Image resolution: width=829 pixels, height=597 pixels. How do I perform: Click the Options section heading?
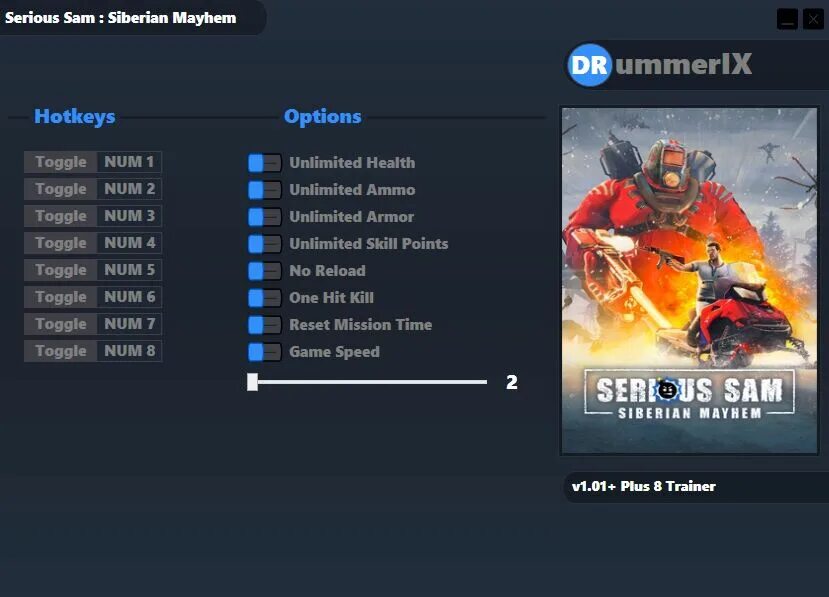click(x=323, y=116)
